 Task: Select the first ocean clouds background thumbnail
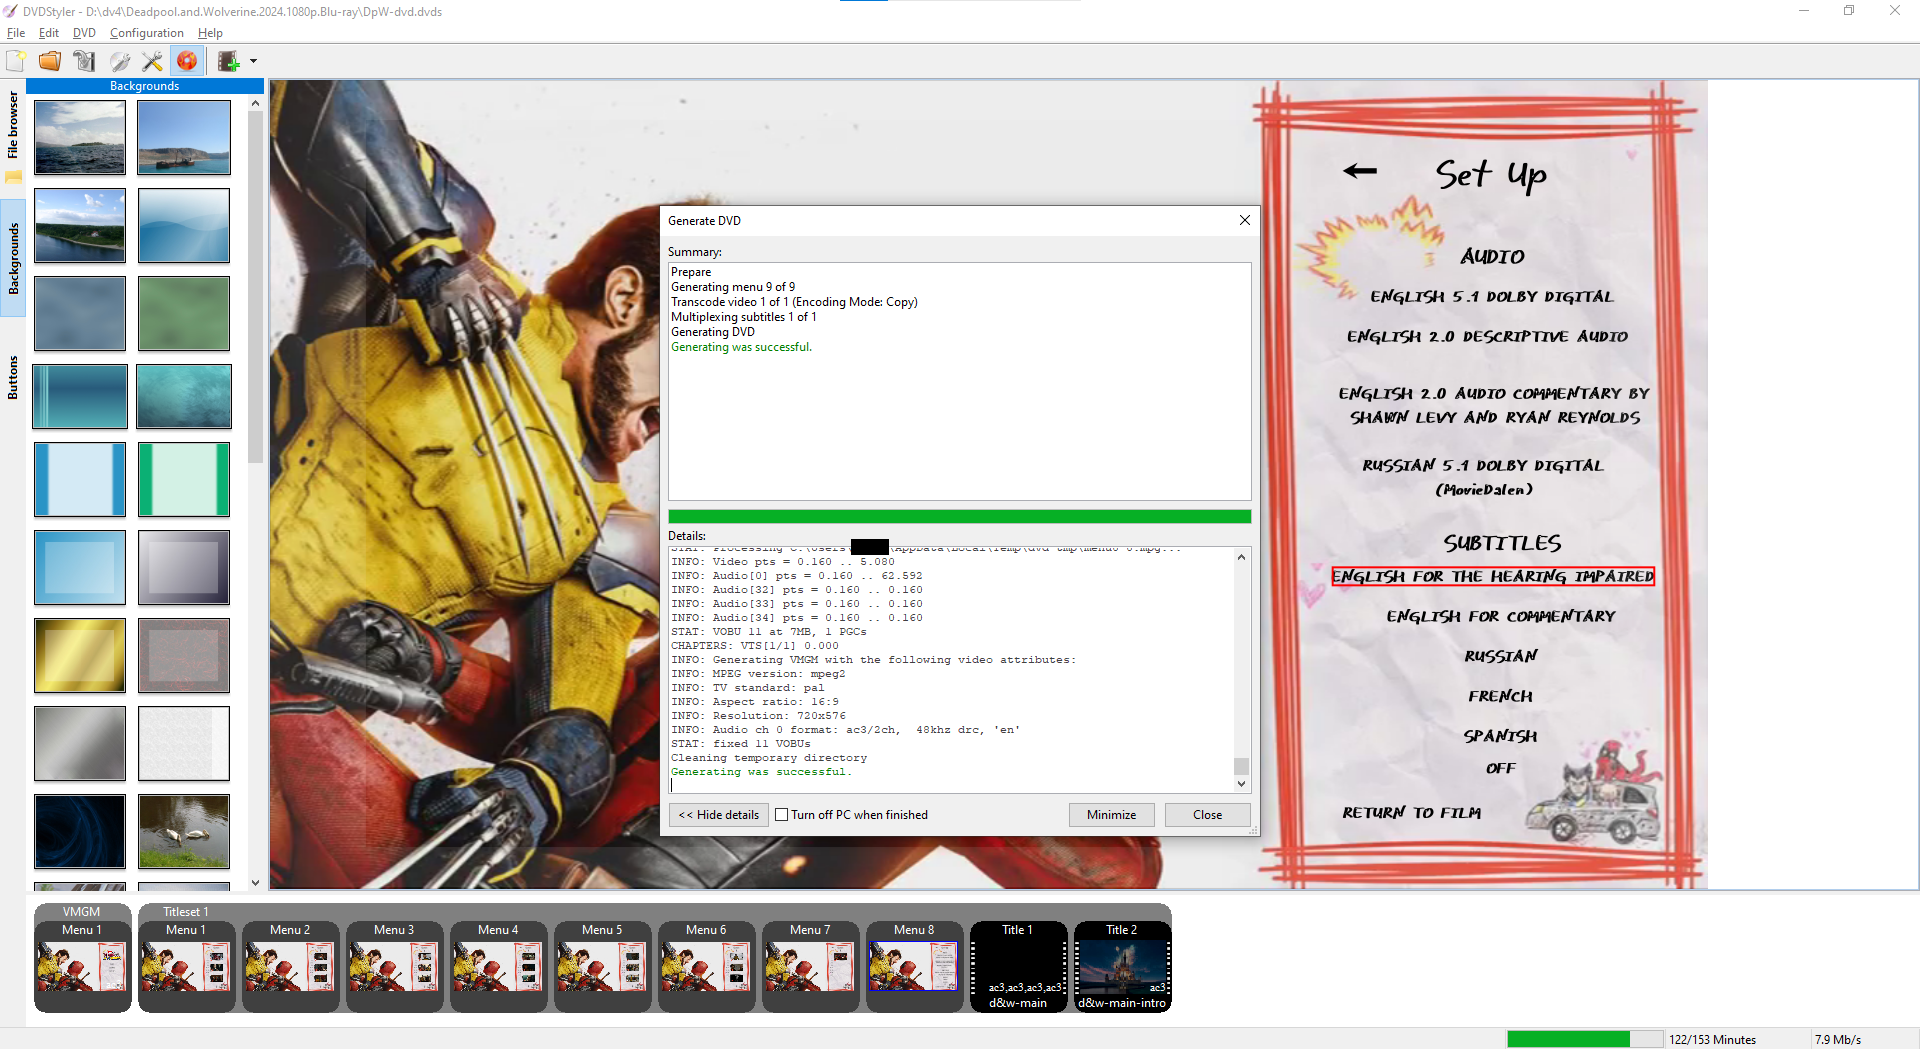(80, 137)
